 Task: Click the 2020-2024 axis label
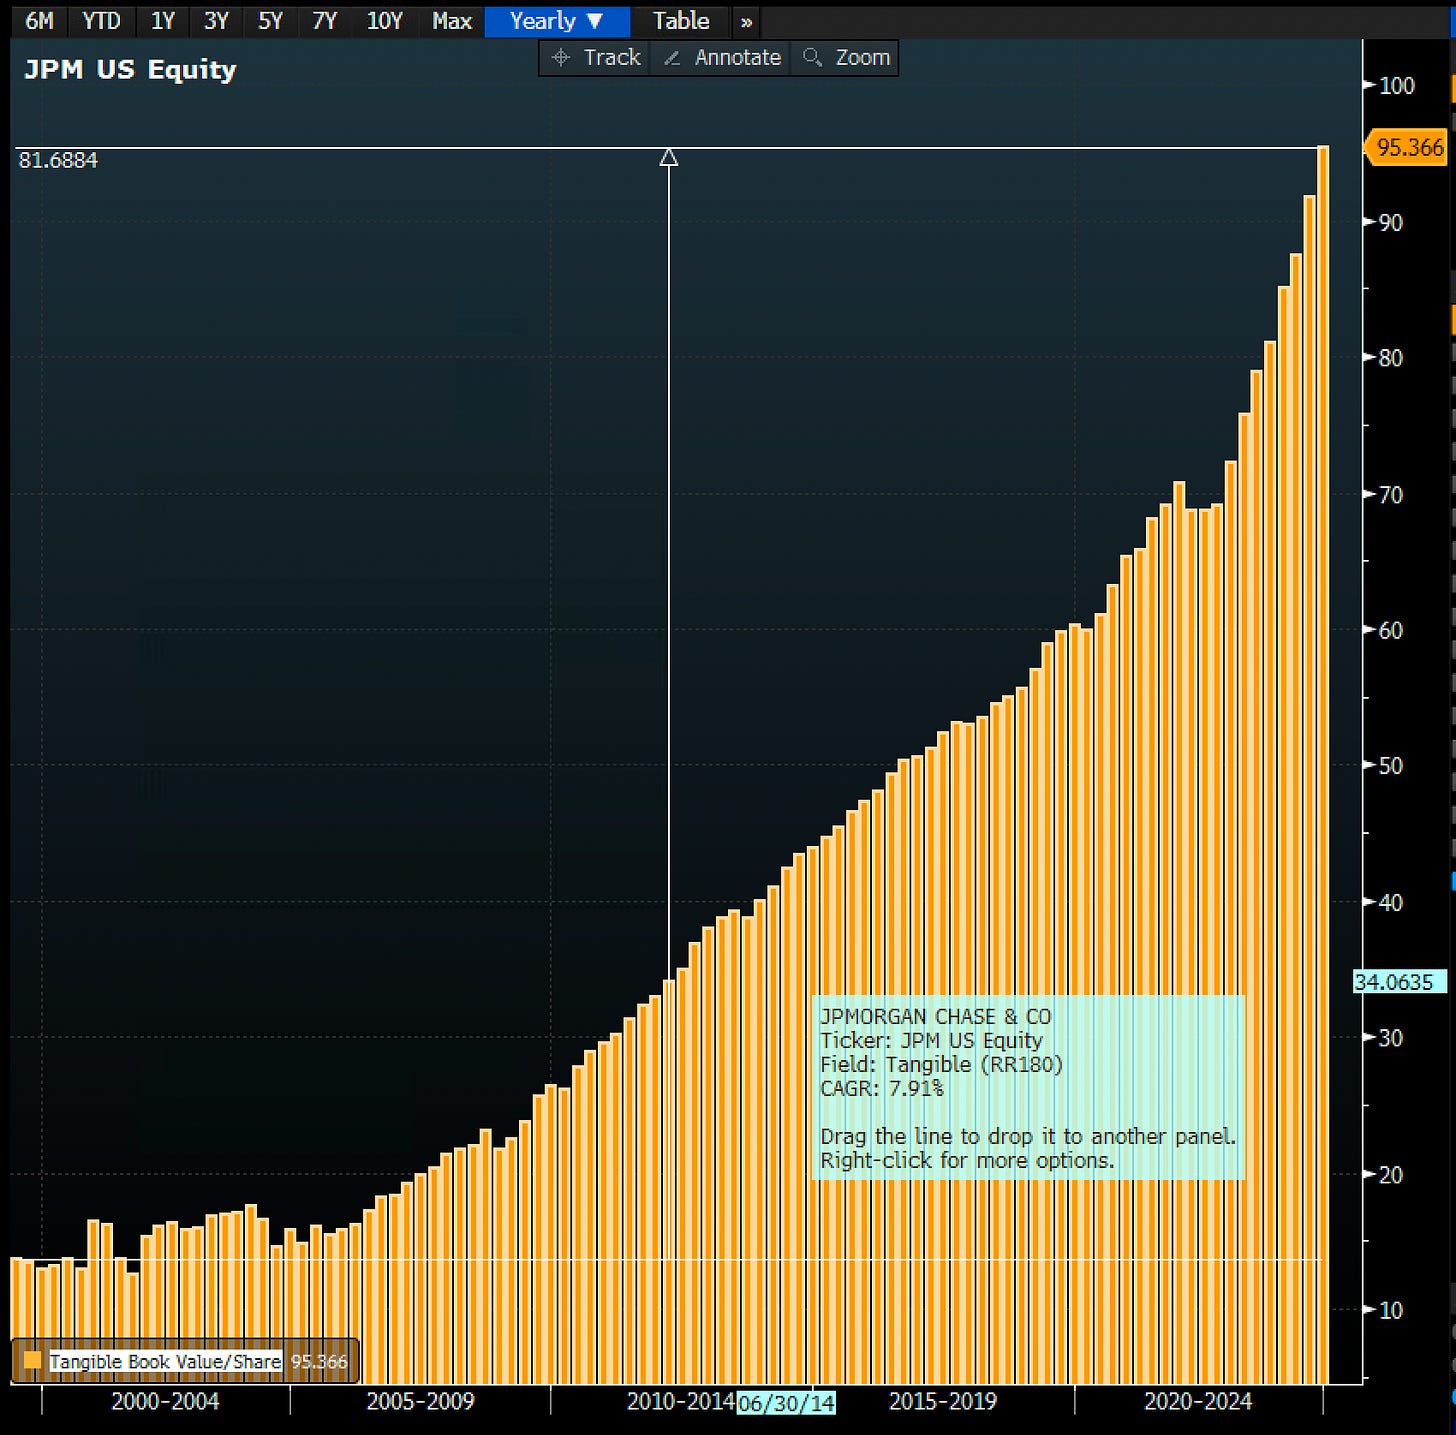pos(1198,1401)
